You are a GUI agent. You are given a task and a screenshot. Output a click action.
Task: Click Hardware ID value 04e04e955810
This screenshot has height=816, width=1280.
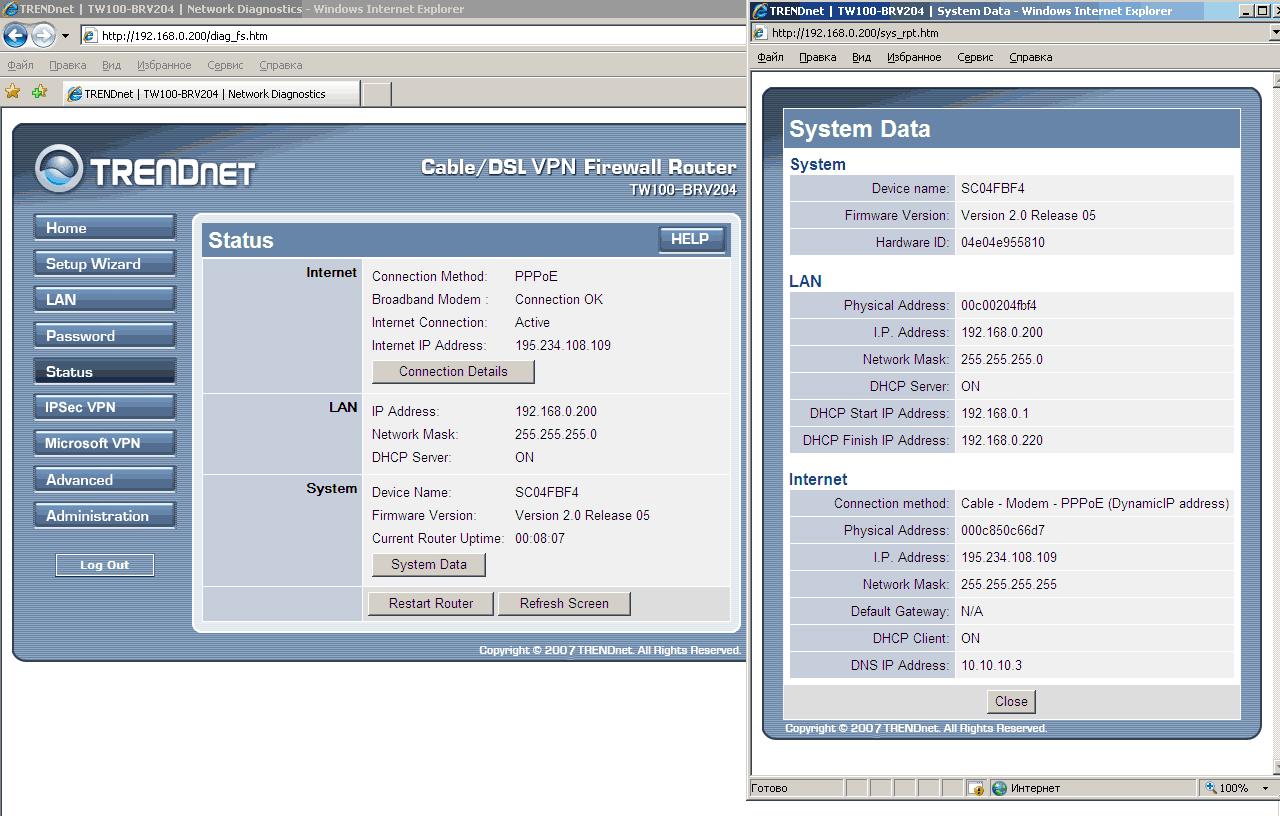click(1003, 243)
